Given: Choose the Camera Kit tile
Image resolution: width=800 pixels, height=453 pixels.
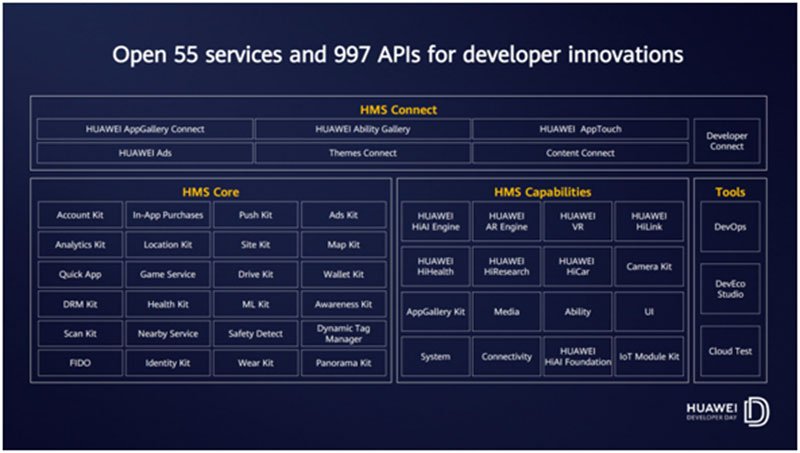Looking at the screenshot, I should 649,267.
